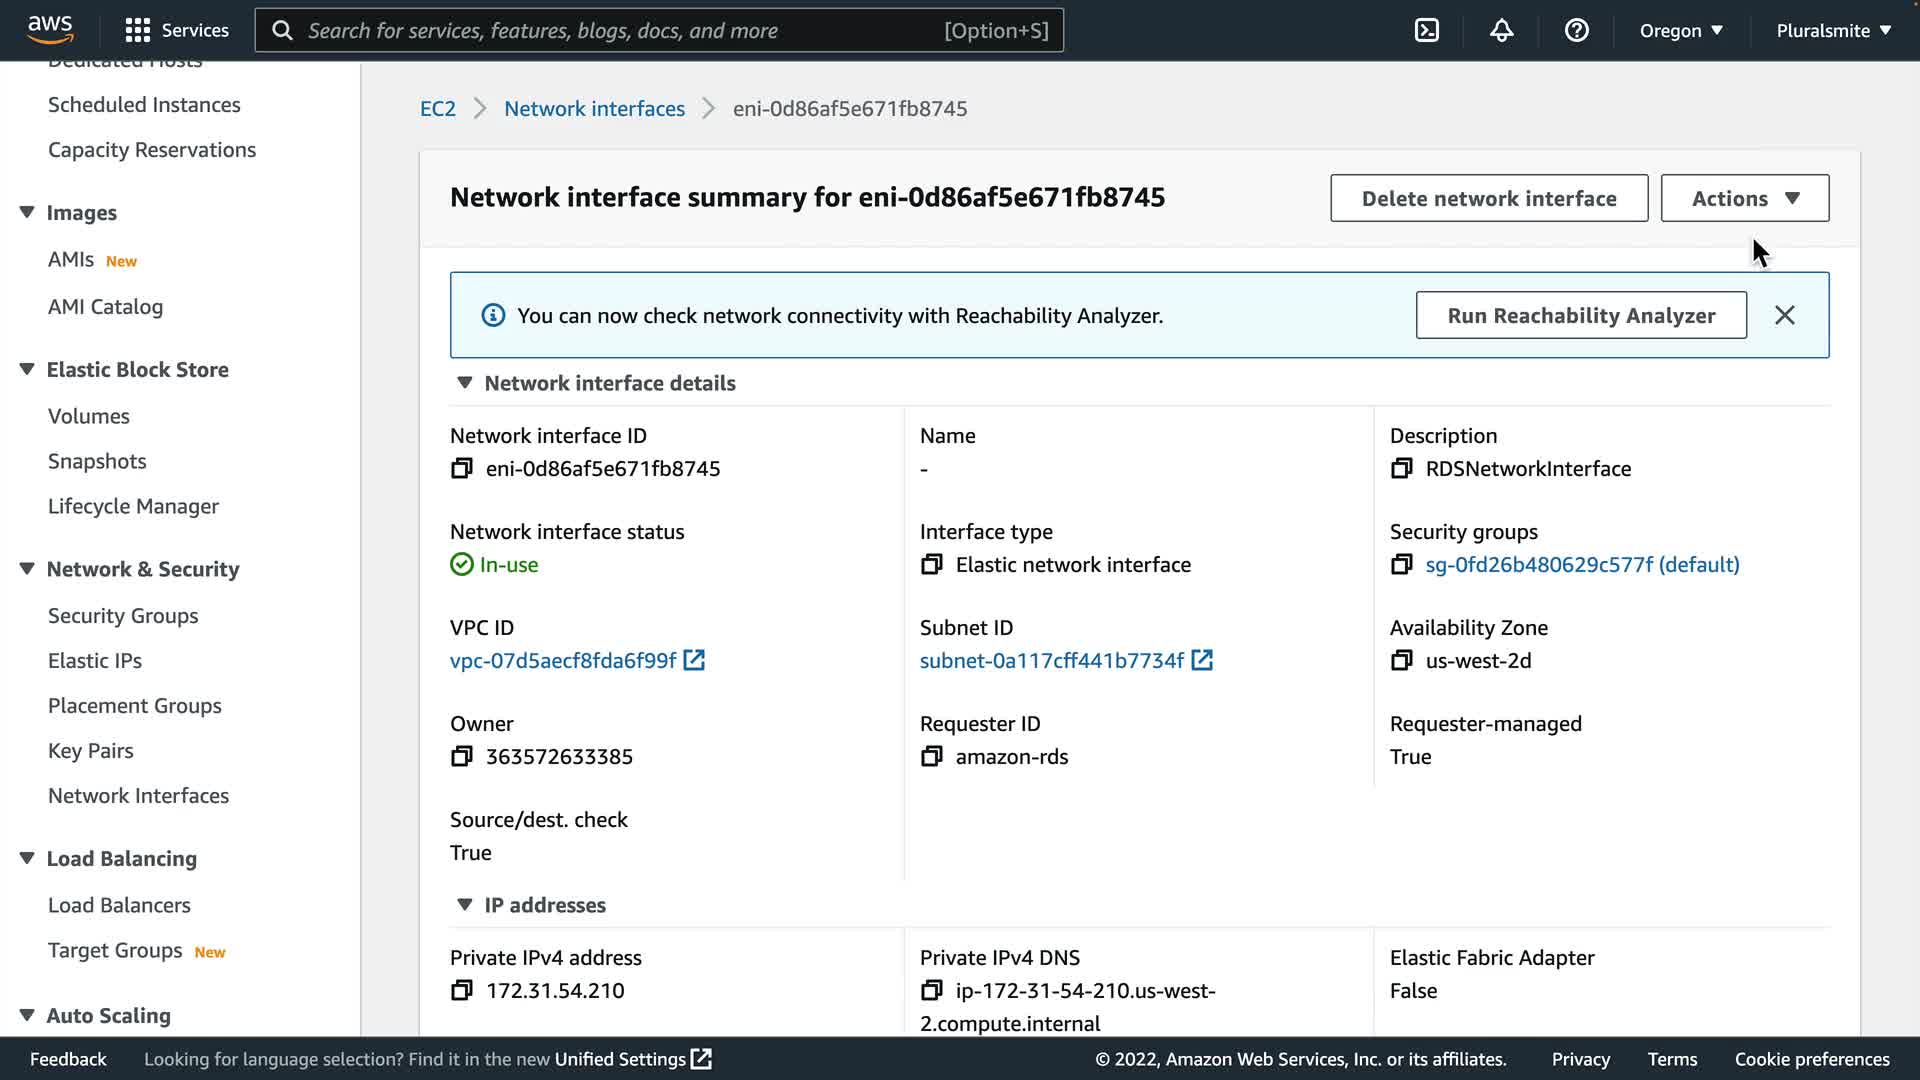The width and height of the screenshot is (1920, 1080).
Task: Open the notifications bell
Action: (x=1501, y=30)
